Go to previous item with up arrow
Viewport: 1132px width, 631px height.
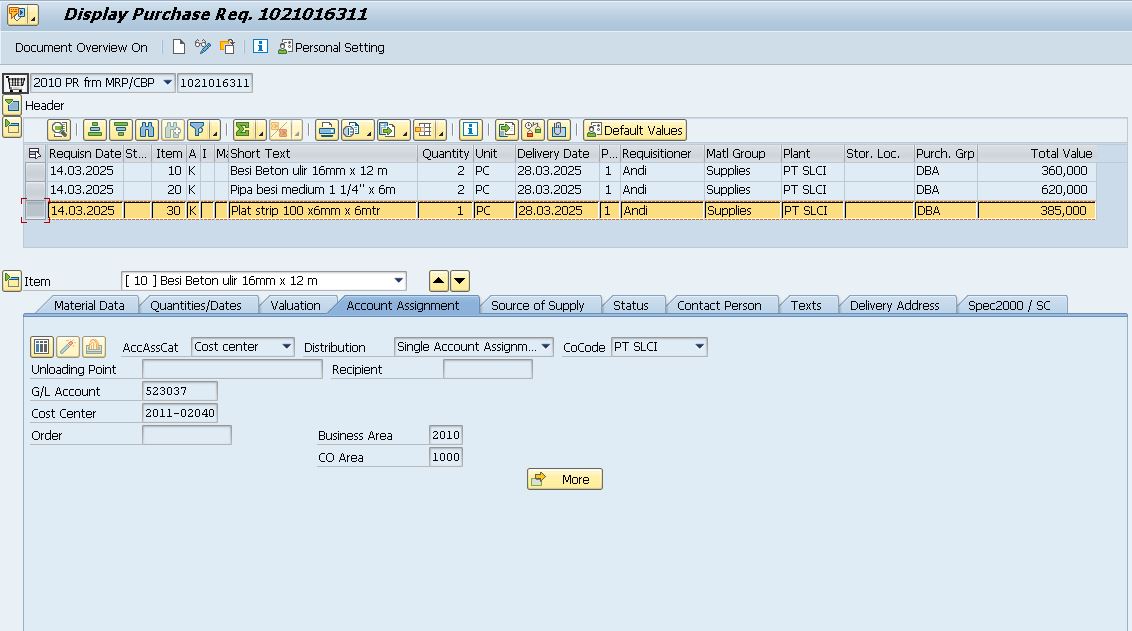point(438,281)
